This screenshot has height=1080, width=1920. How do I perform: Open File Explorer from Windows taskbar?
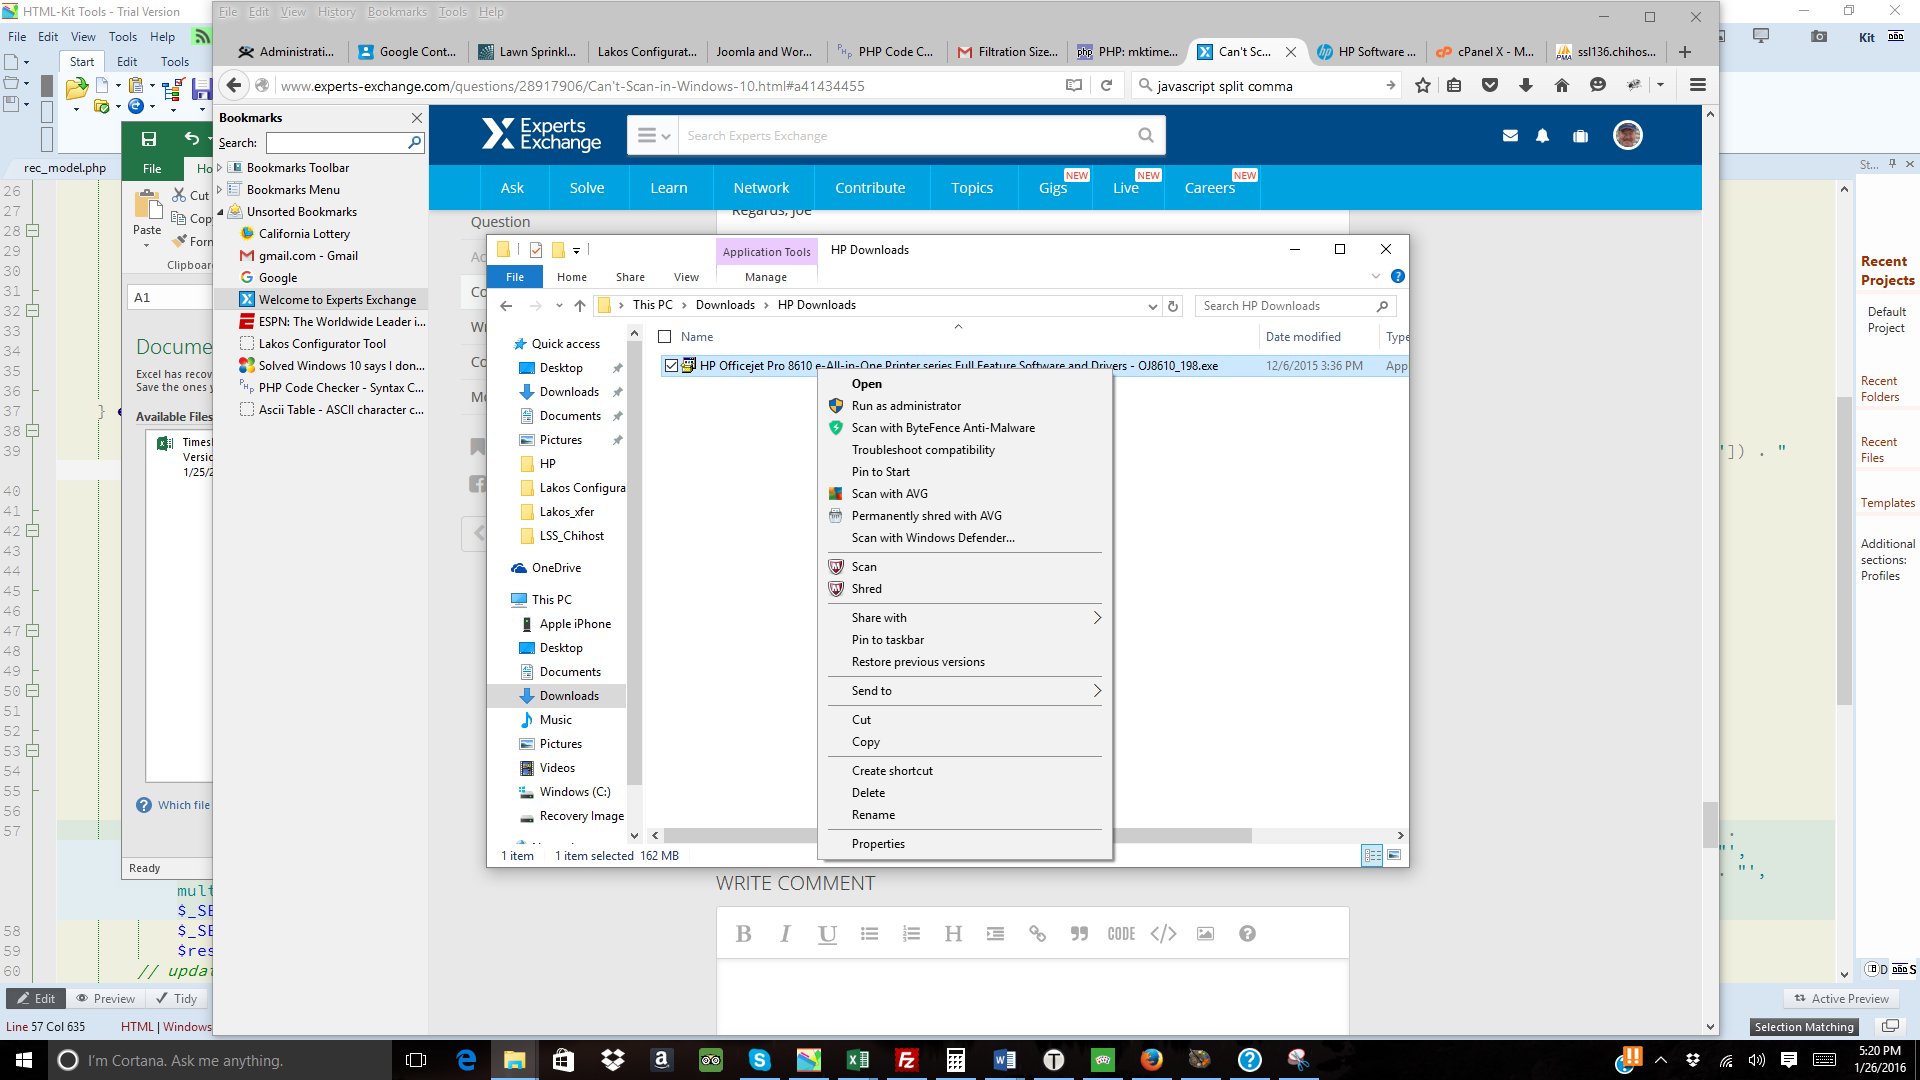[x=514, y=1060]
